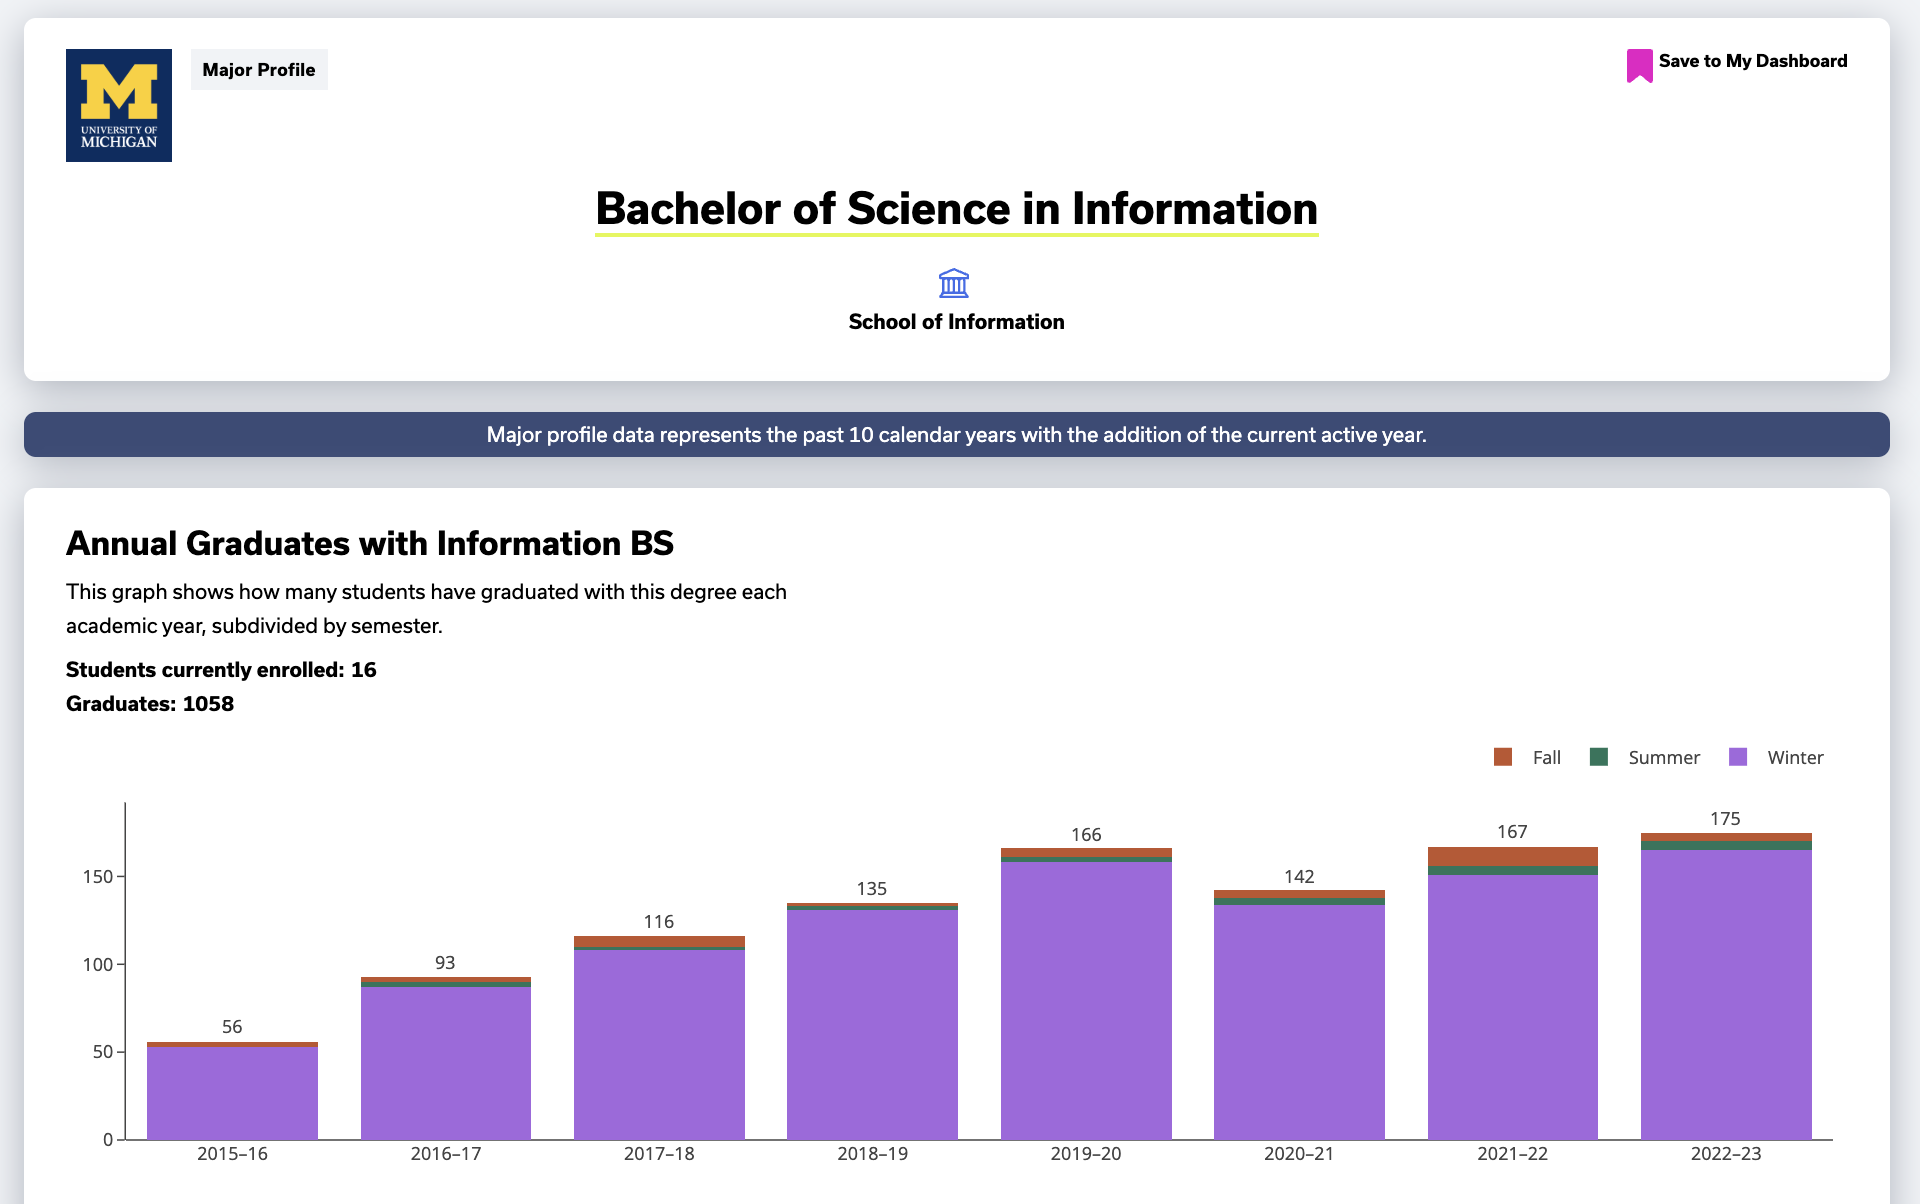Open the School of Information link
This screenshot has height=1204, width=1920.
pyautogui.click(x=956, y=322)
